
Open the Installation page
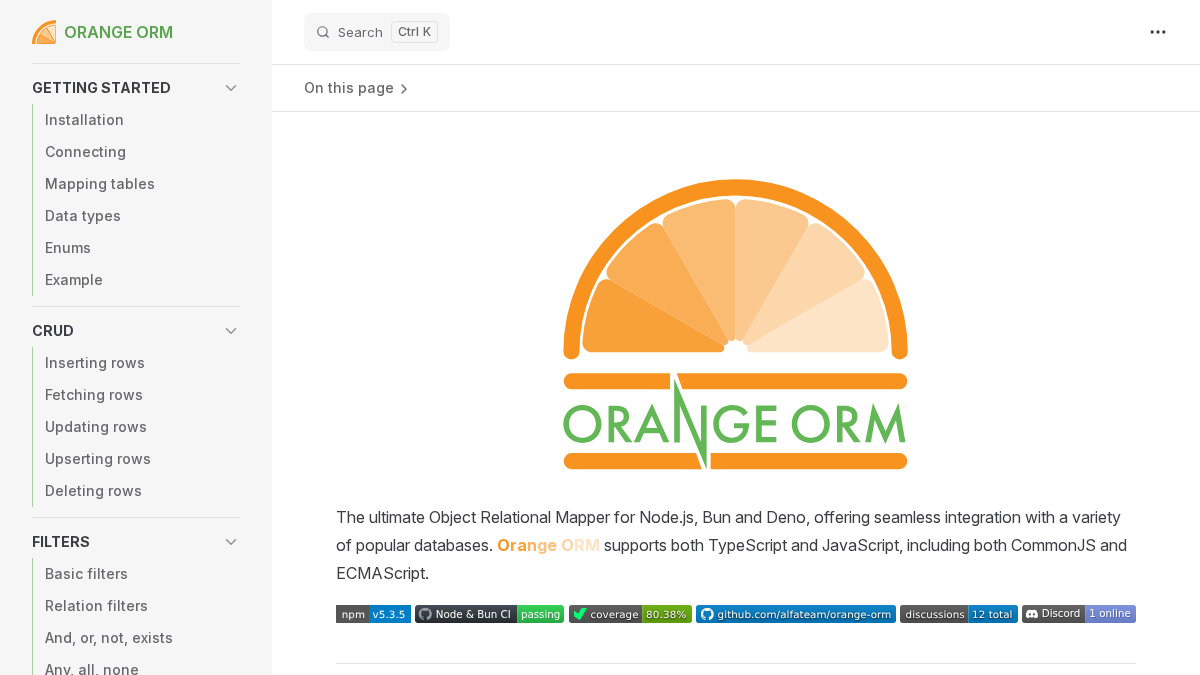click(x=84, y=120)
